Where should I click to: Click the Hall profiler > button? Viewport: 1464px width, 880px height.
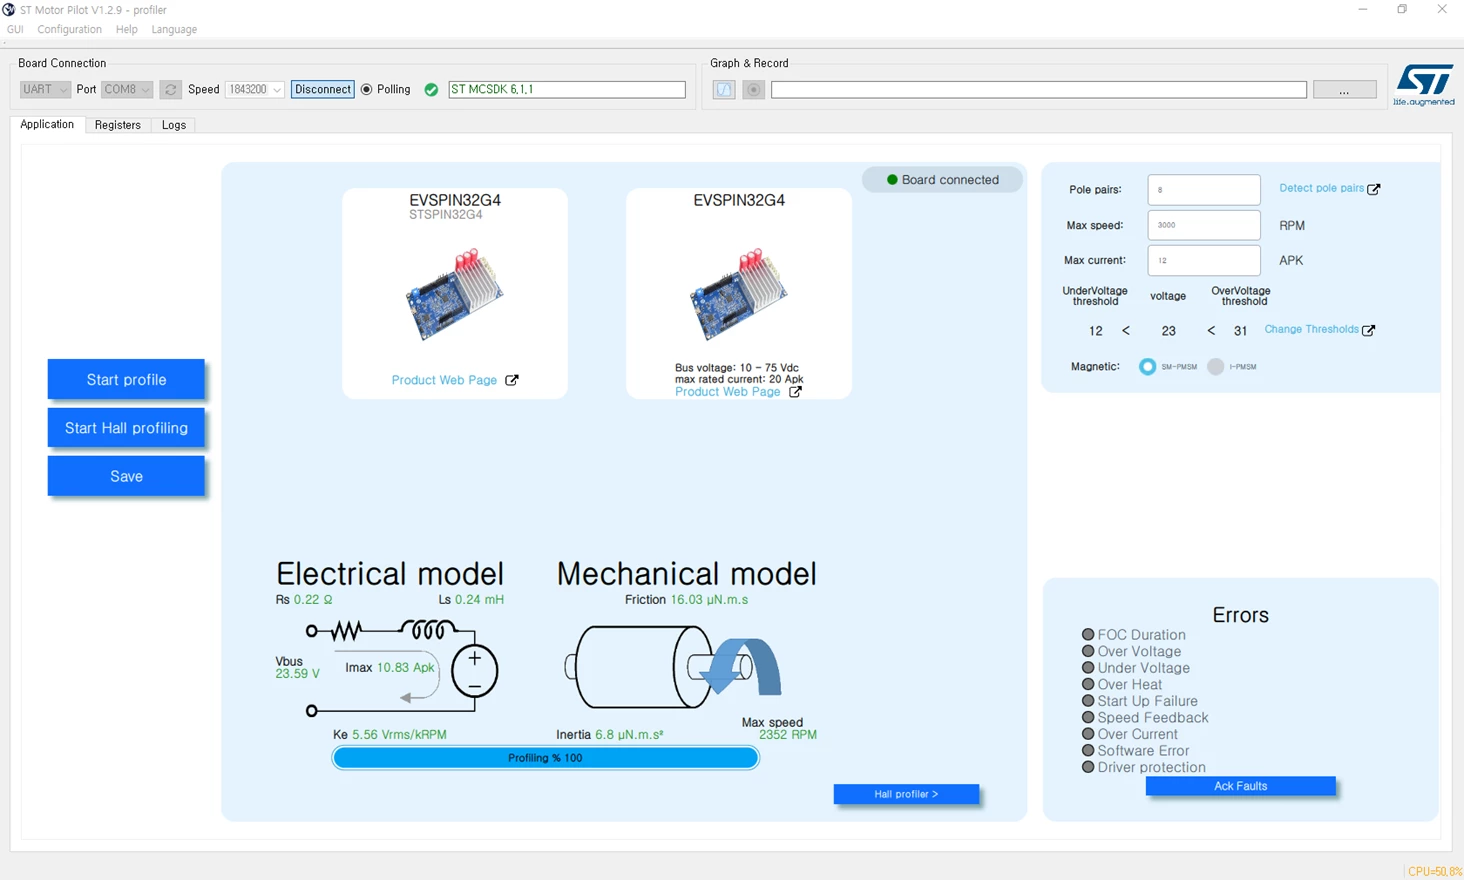(x=906, y=794)
